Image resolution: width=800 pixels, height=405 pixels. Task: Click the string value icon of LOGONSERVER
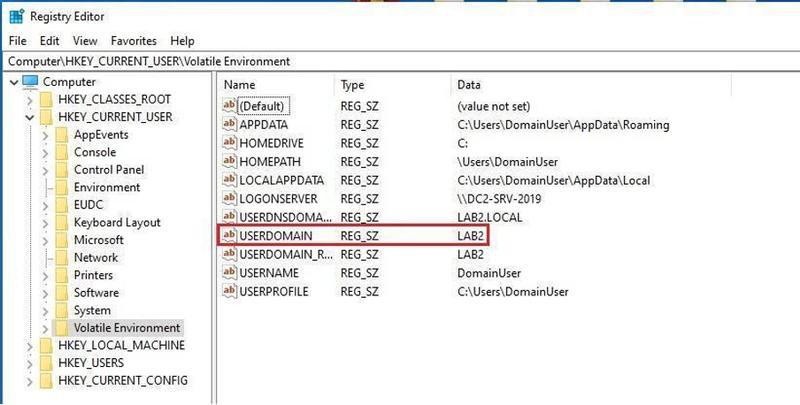coord(230,198)
